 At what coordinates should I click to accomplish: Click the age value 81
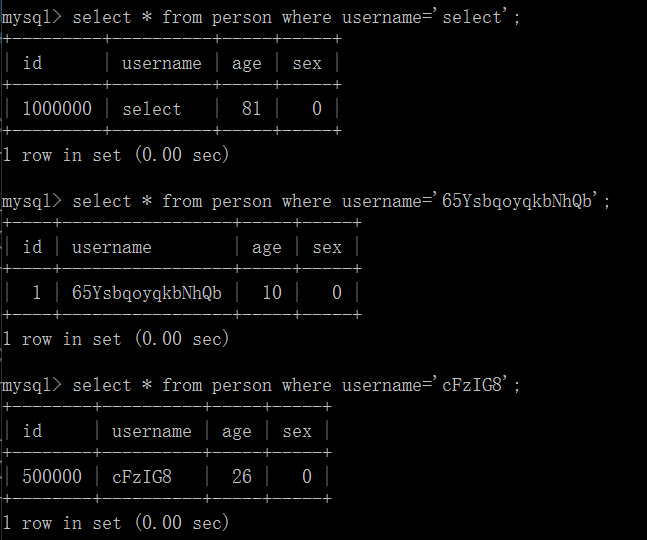click(x=251, y=109)
